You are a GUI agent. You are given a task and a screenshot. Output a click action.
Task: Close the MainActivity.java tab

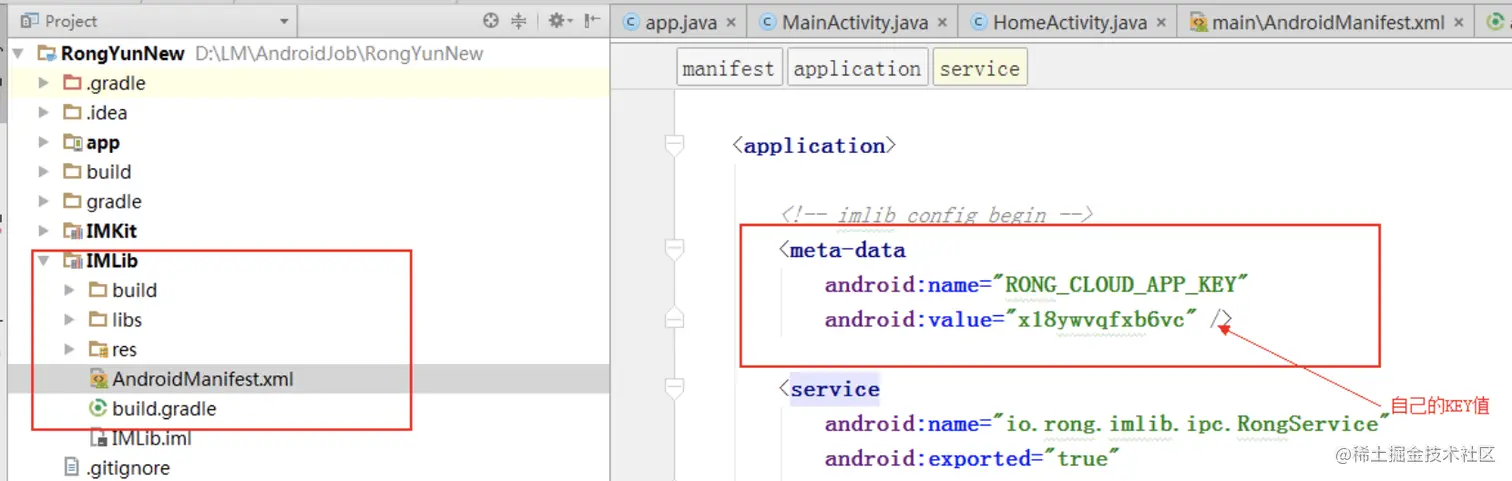(943, 22)
